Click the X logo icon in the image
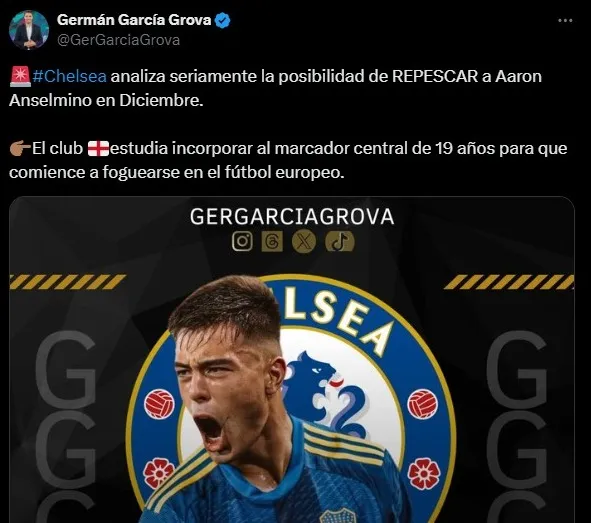591x523 pixels. click(304, 242)
